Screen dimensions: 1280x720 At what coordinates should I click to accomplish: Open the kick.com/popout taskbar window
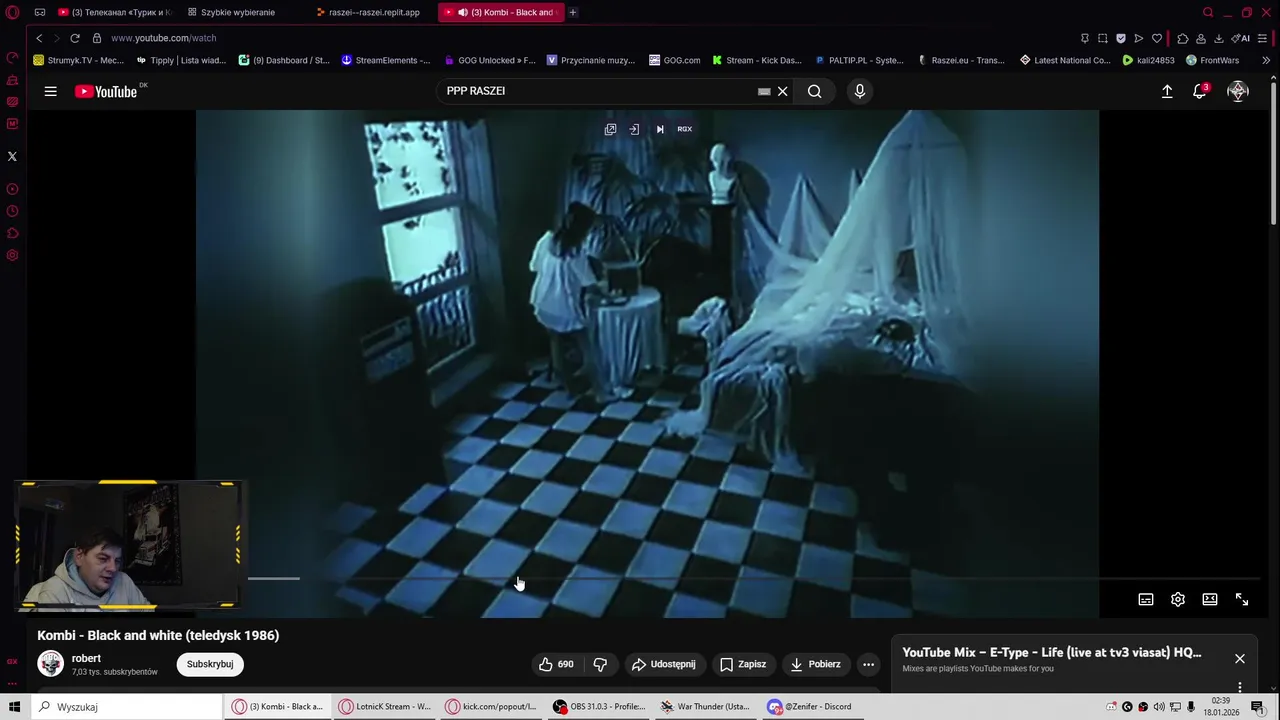coord(492,707)
